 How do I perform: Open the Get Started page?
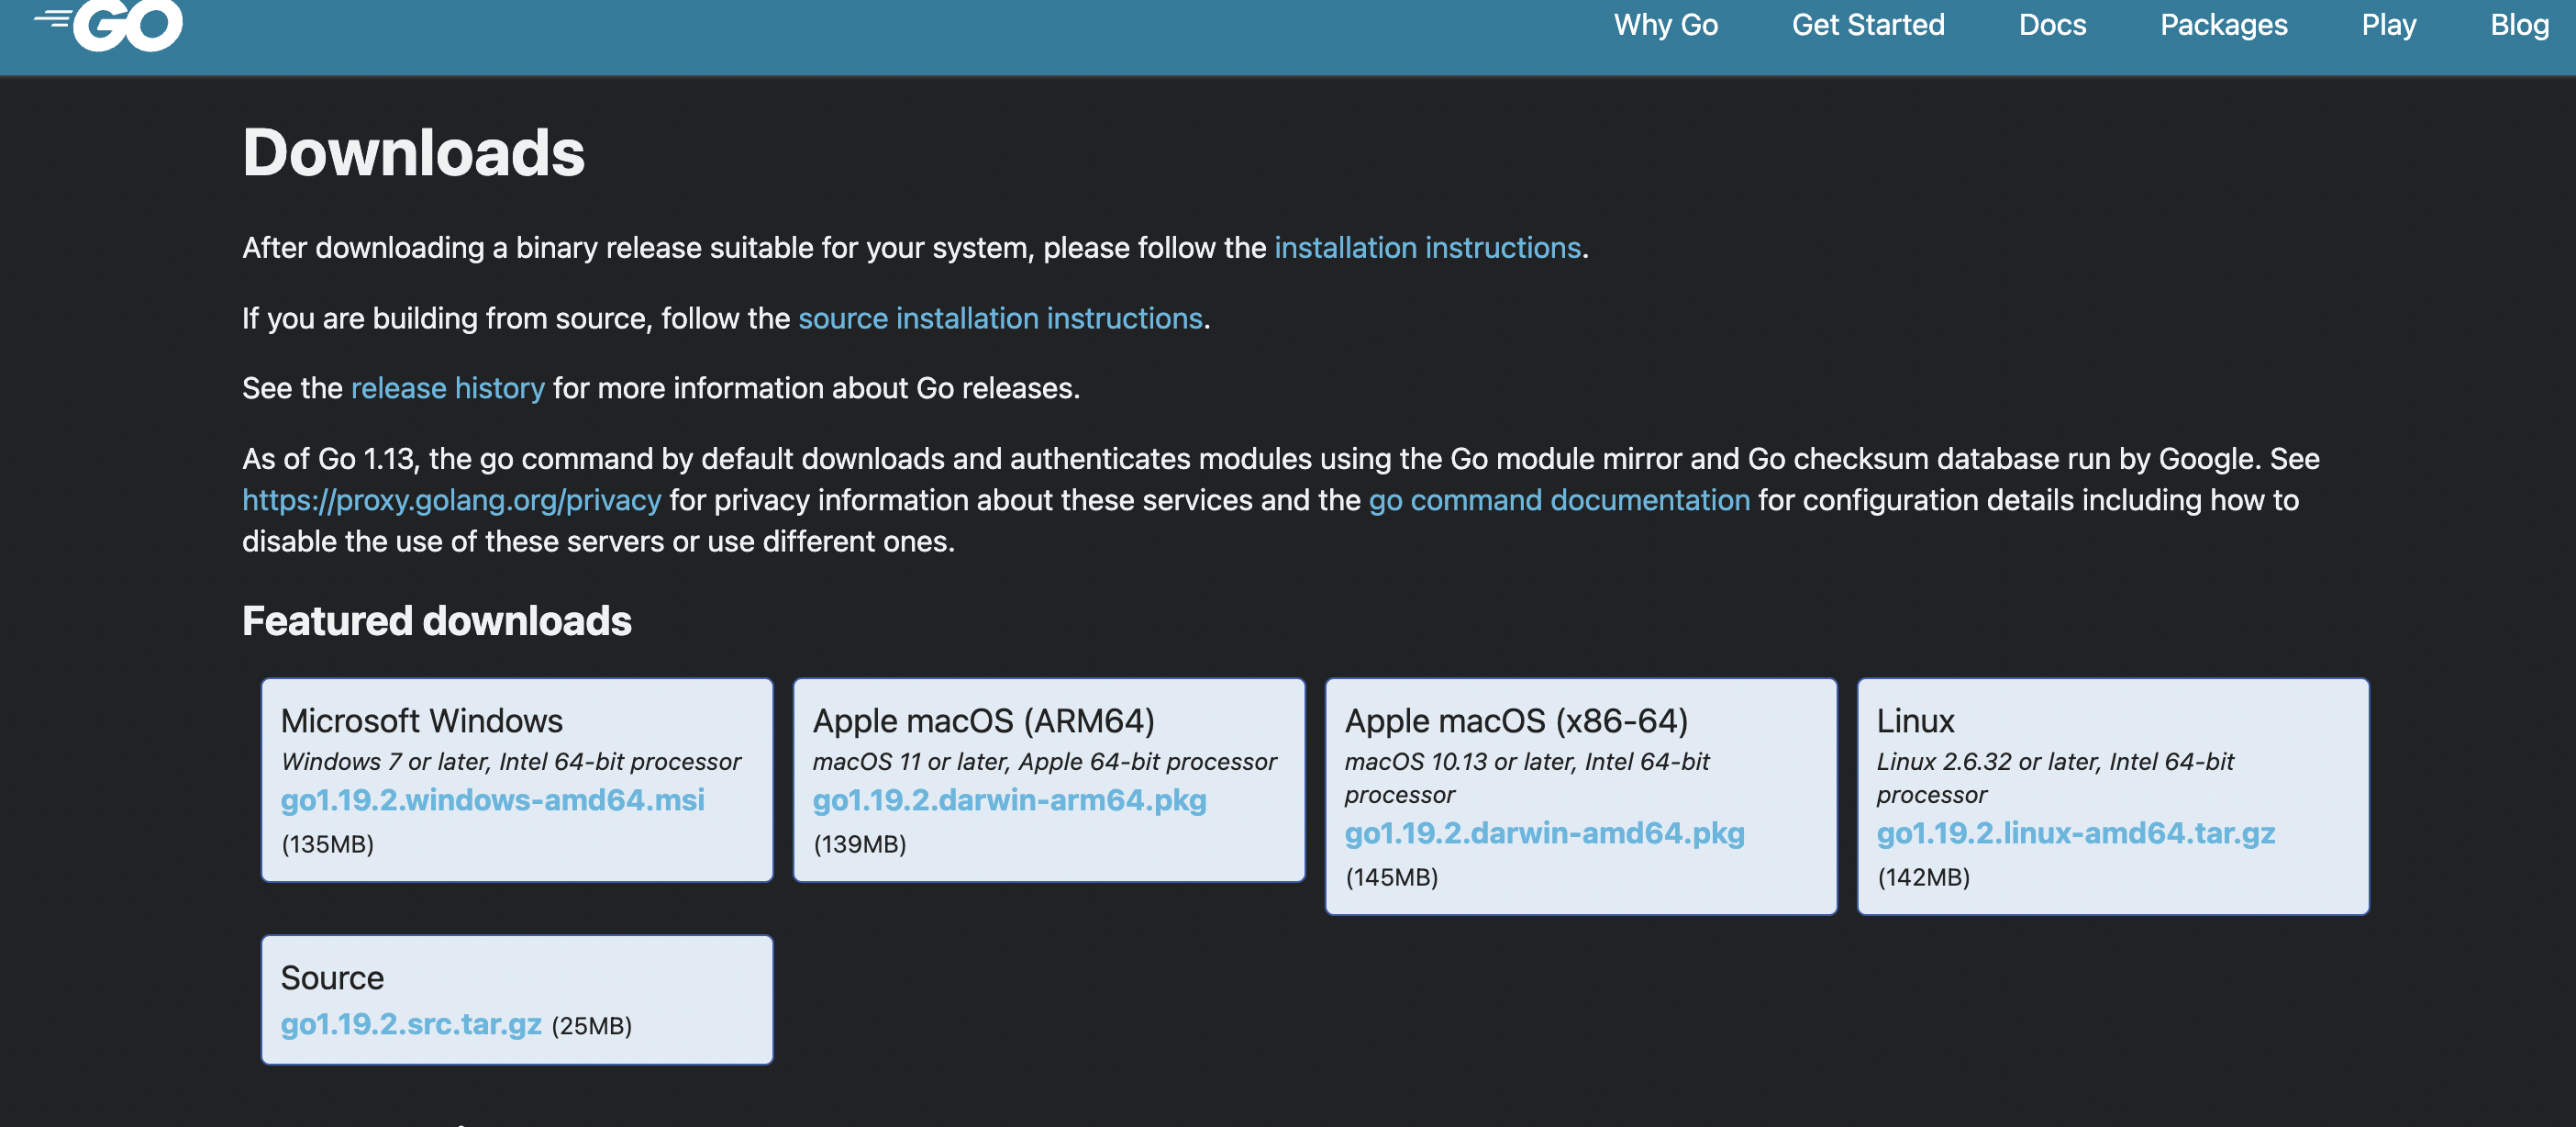(1867, 25)
